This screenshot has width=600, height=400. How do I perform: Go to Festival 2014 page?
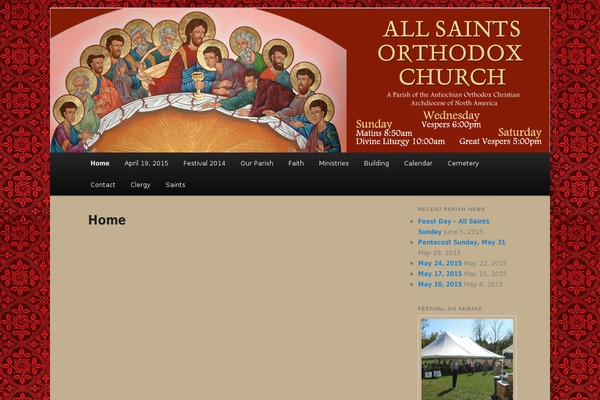coord(204,163)
